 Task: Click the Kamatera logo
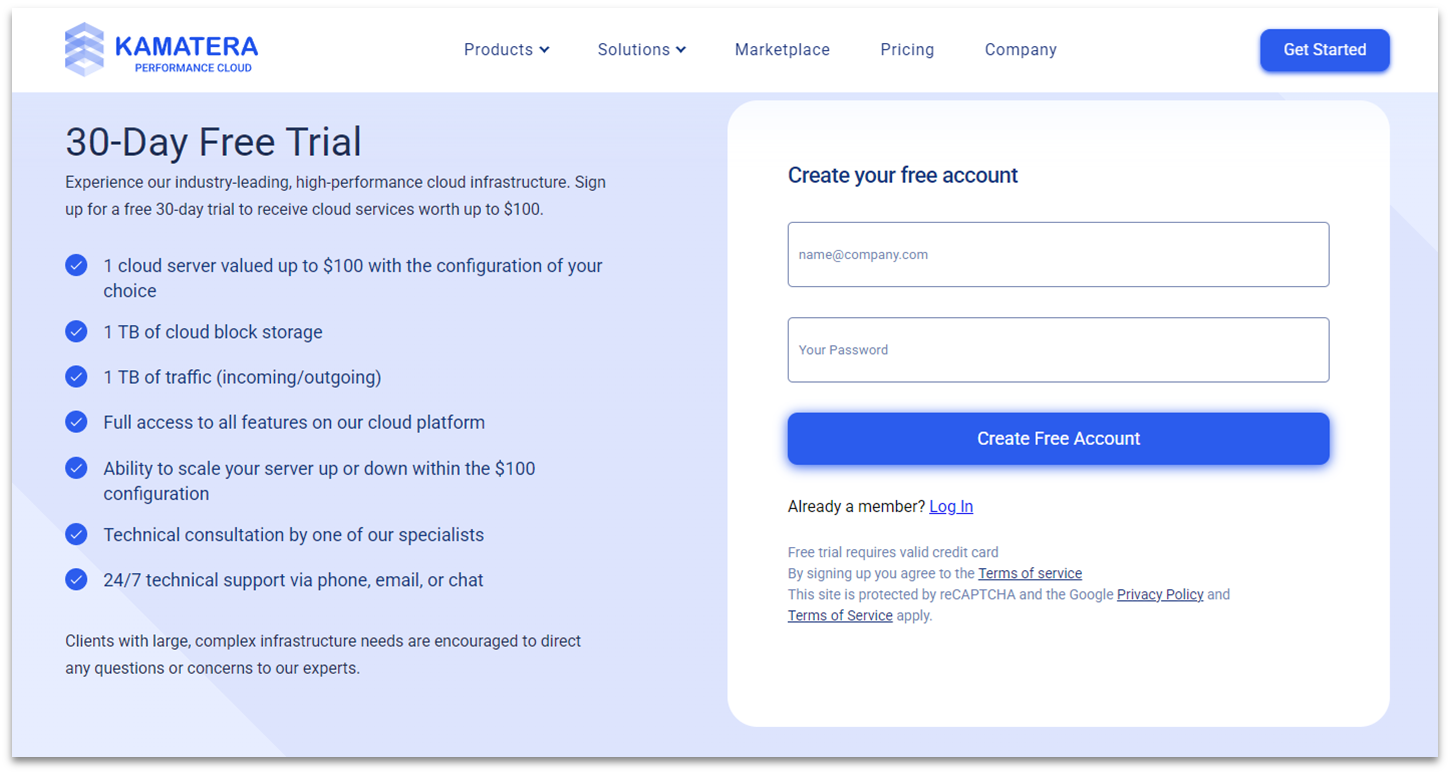pyautogui.click(x=160, y=46)
